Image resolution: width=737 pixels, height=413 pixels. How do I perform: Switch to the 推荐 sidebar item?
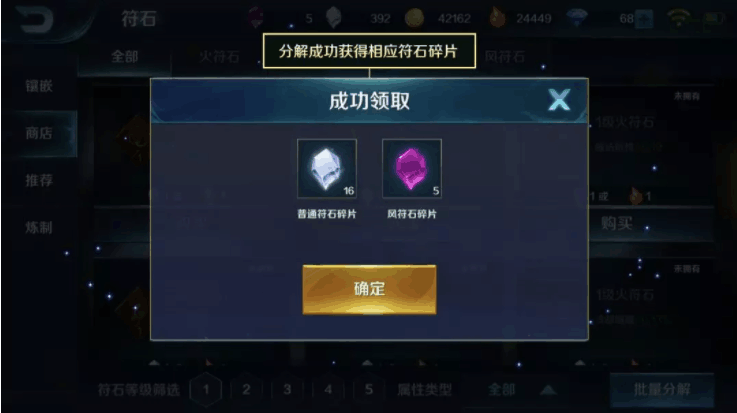pos(39,180)
